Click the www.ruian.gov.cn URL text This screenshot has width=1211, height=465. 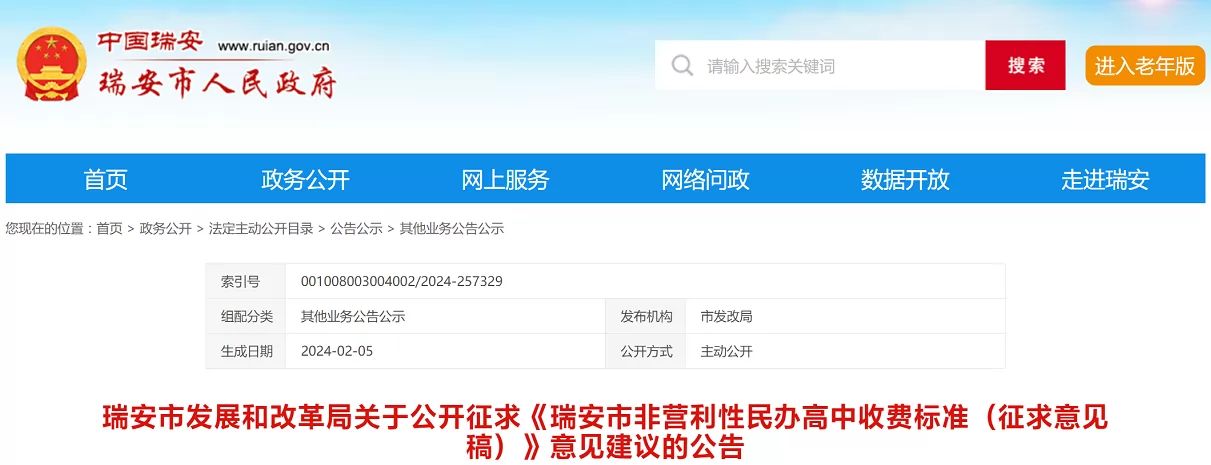[x=274, y=46]
